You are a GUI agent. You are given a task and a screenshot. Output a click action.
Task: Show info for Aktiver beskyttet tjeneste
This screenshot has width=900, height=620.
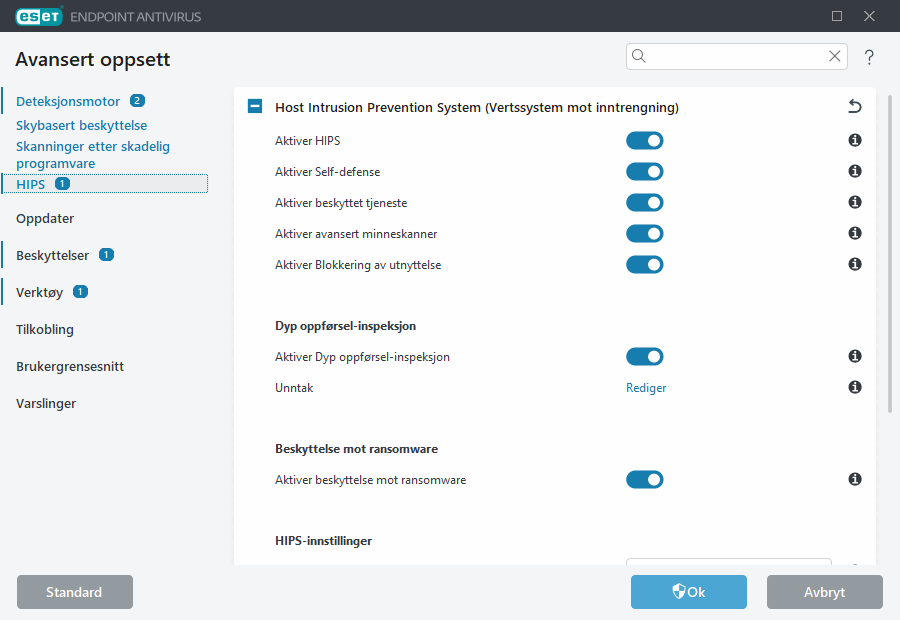pos(855,202)
